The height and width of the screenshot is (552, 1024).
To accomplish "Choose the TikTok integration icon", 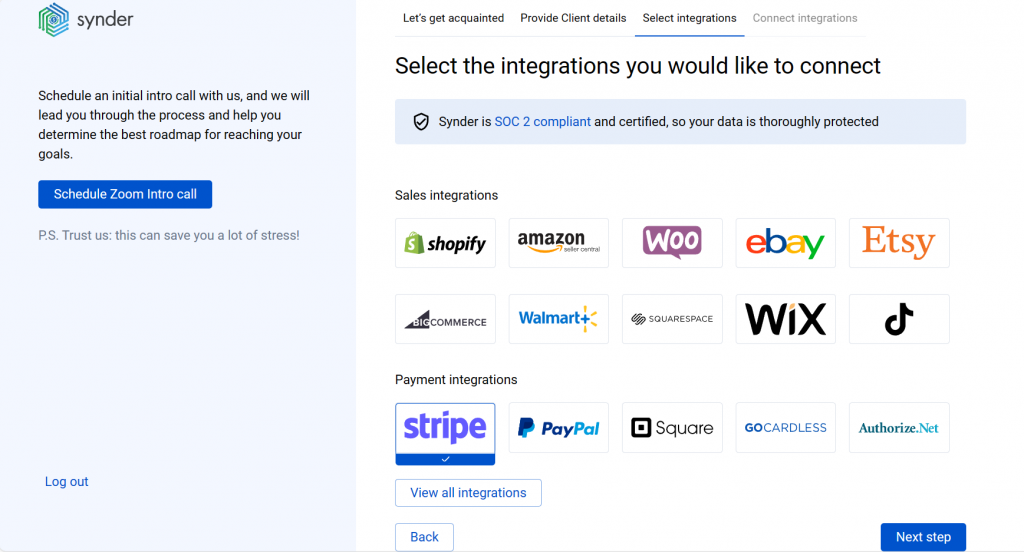I will tap(899, 319).
